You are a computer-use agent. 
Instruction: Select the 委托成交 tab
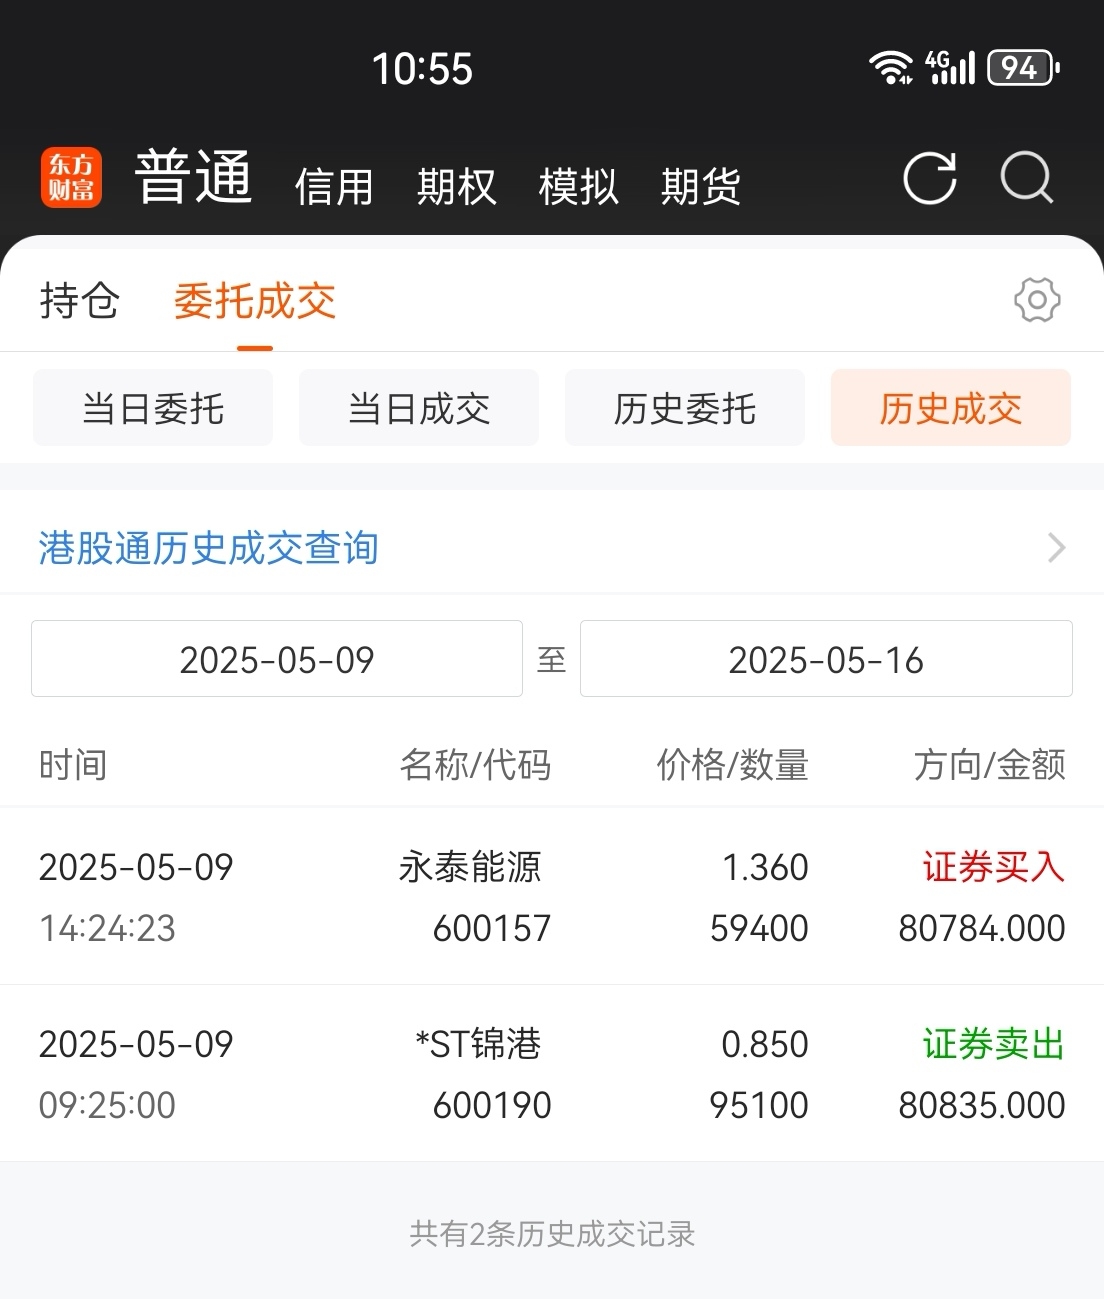pos(255,301)
